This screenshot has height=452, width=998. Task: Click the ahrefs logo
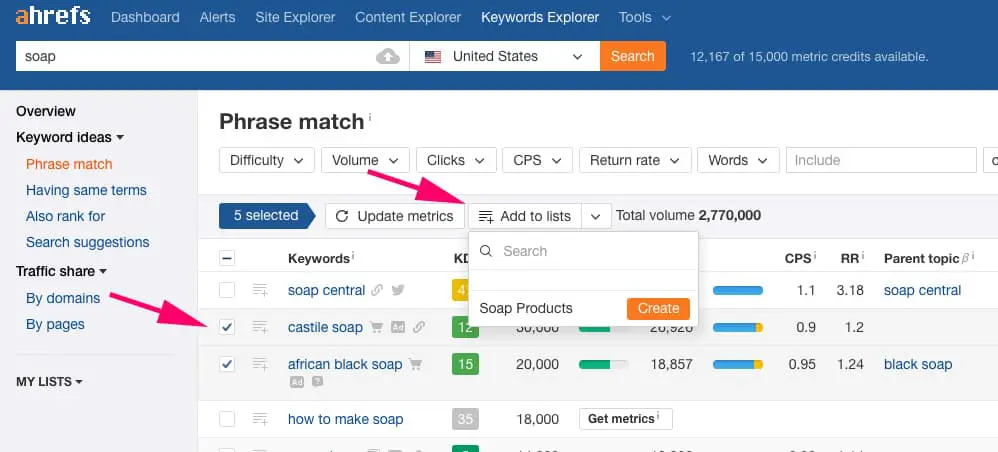pyautogui.click(x=53, y=17)
